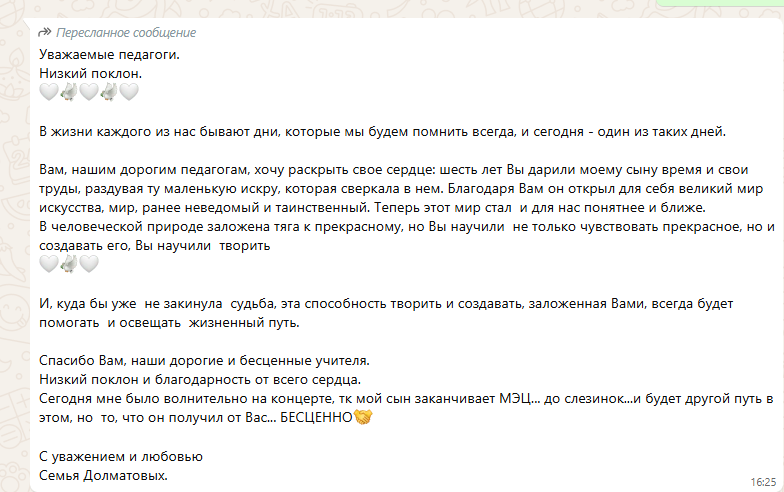784x492 pixels.
Task: Click the 'С уважением и любовью' line
Action: (121, 456)
